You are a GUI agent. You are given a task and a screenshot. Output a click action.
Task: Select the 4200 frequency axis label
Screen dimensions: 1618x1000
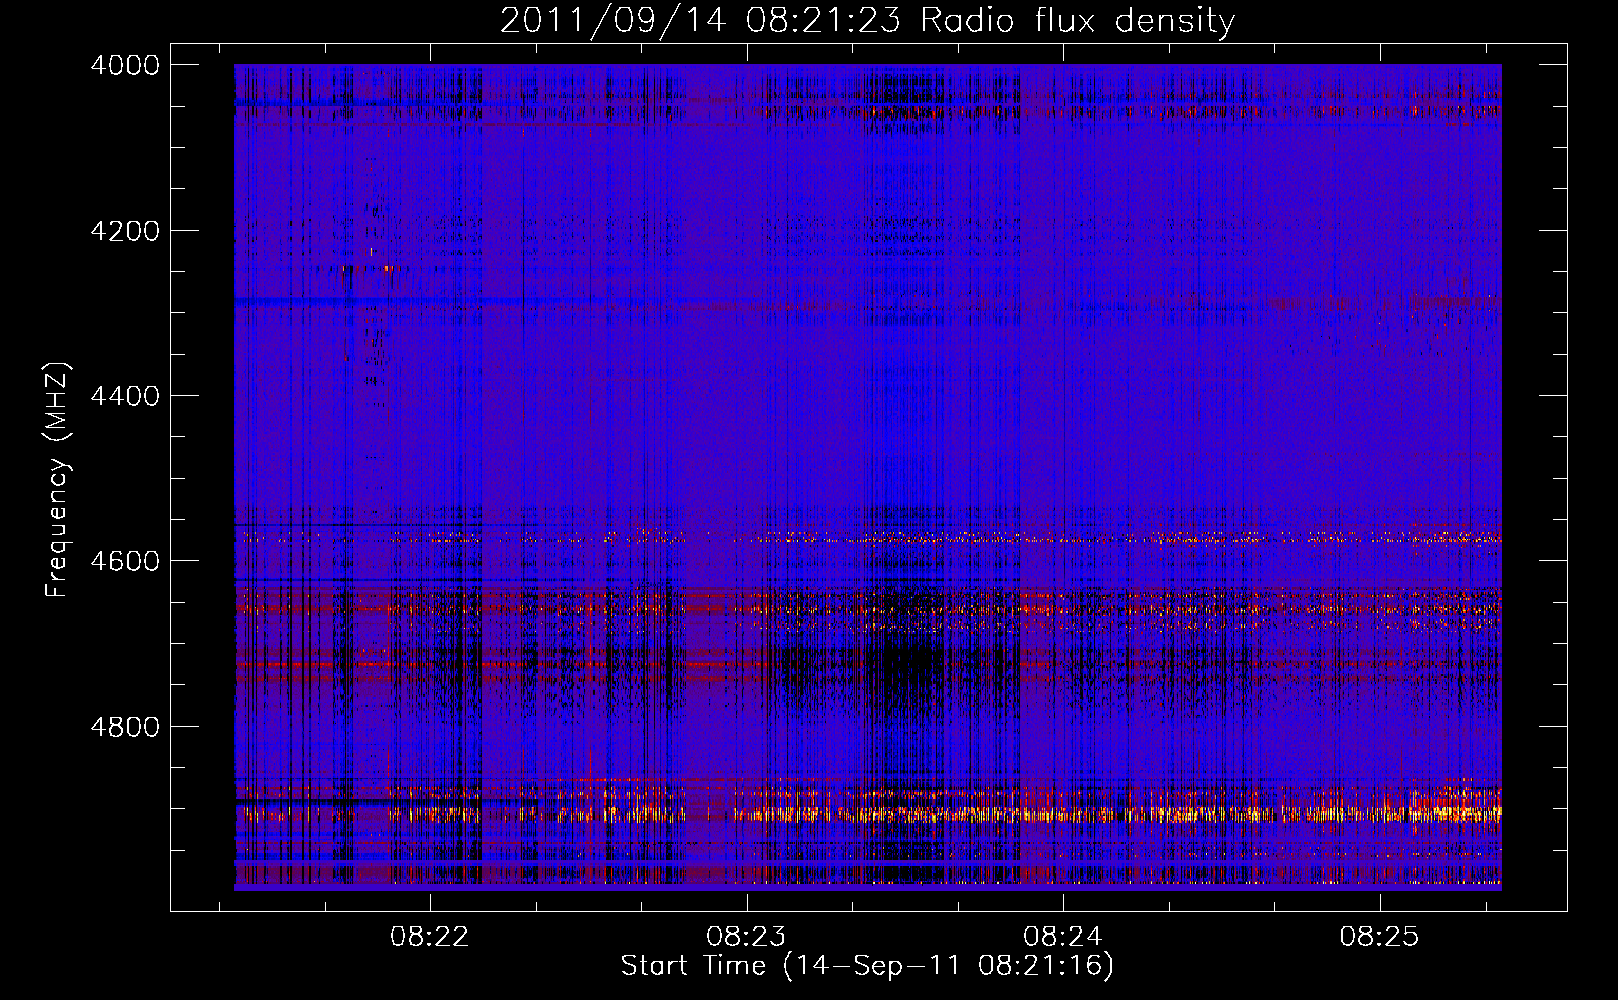coord(125,231)
